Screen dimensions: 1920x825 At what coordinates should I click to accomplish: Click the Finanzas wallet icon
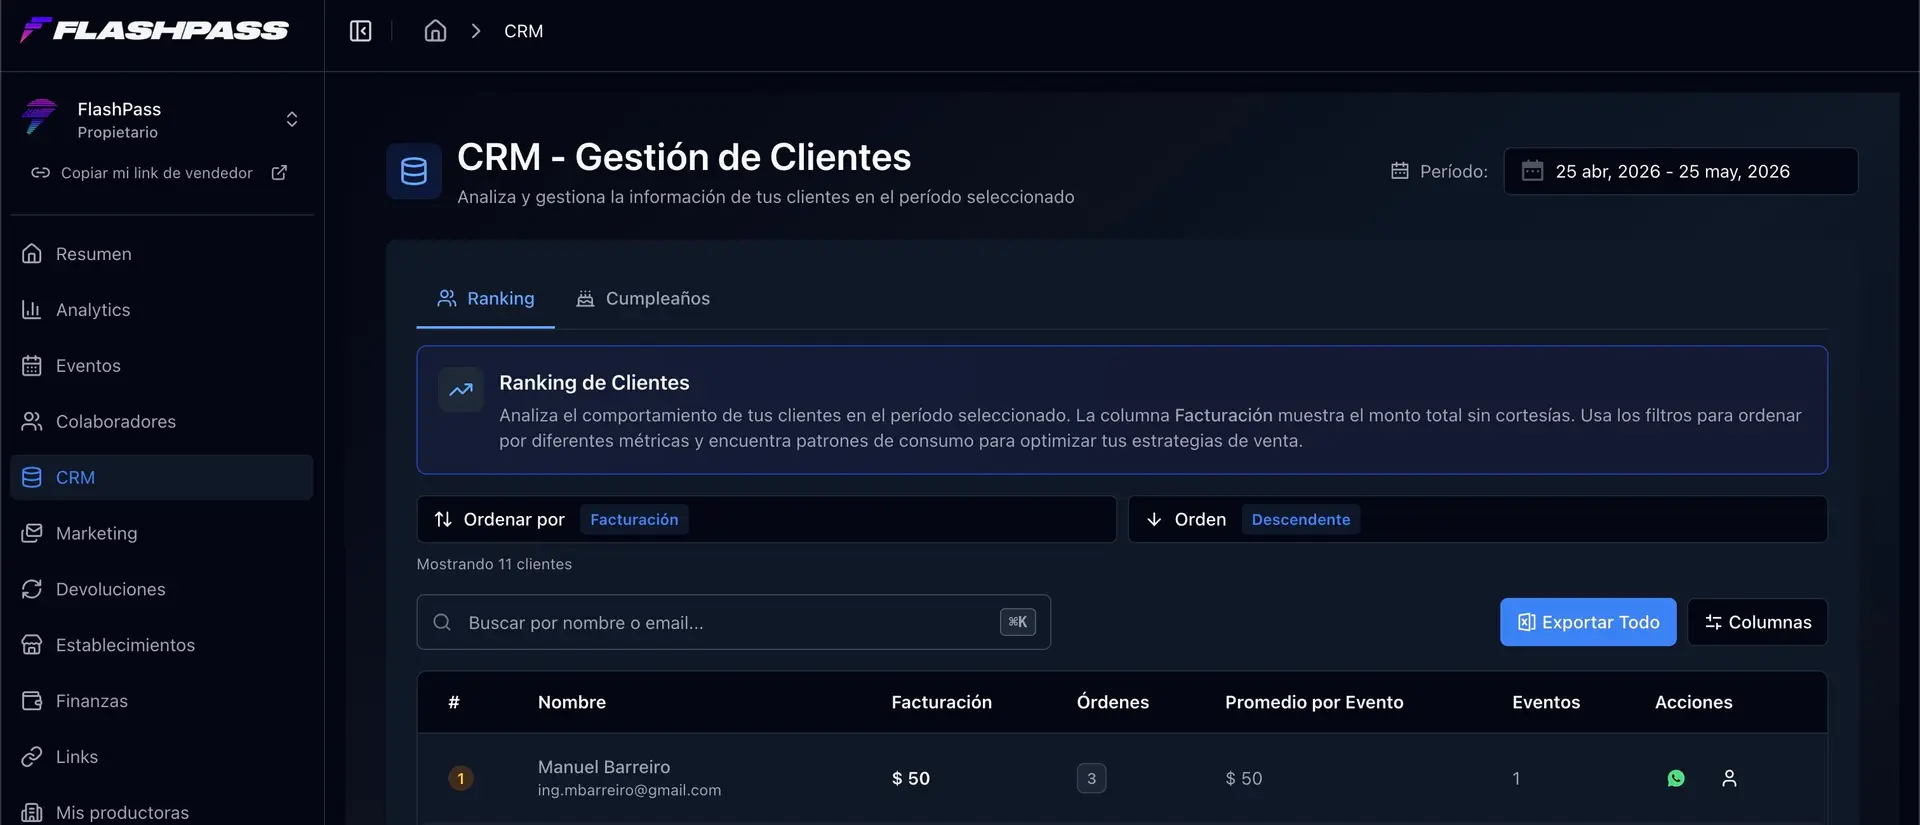tap(32, 701)
